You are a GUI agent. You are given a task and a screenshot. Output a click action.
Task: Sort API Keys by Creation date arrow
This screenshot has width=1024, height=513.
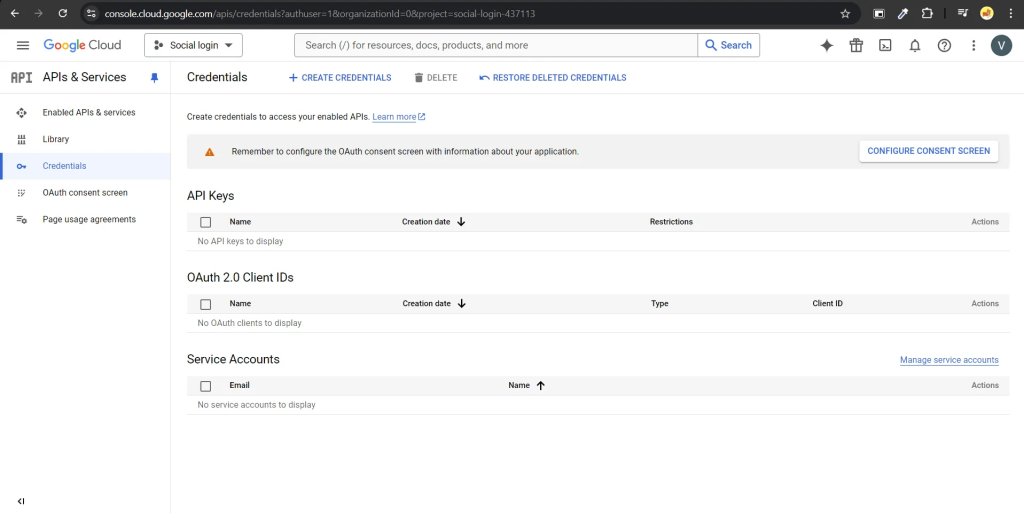coord(461,222)
